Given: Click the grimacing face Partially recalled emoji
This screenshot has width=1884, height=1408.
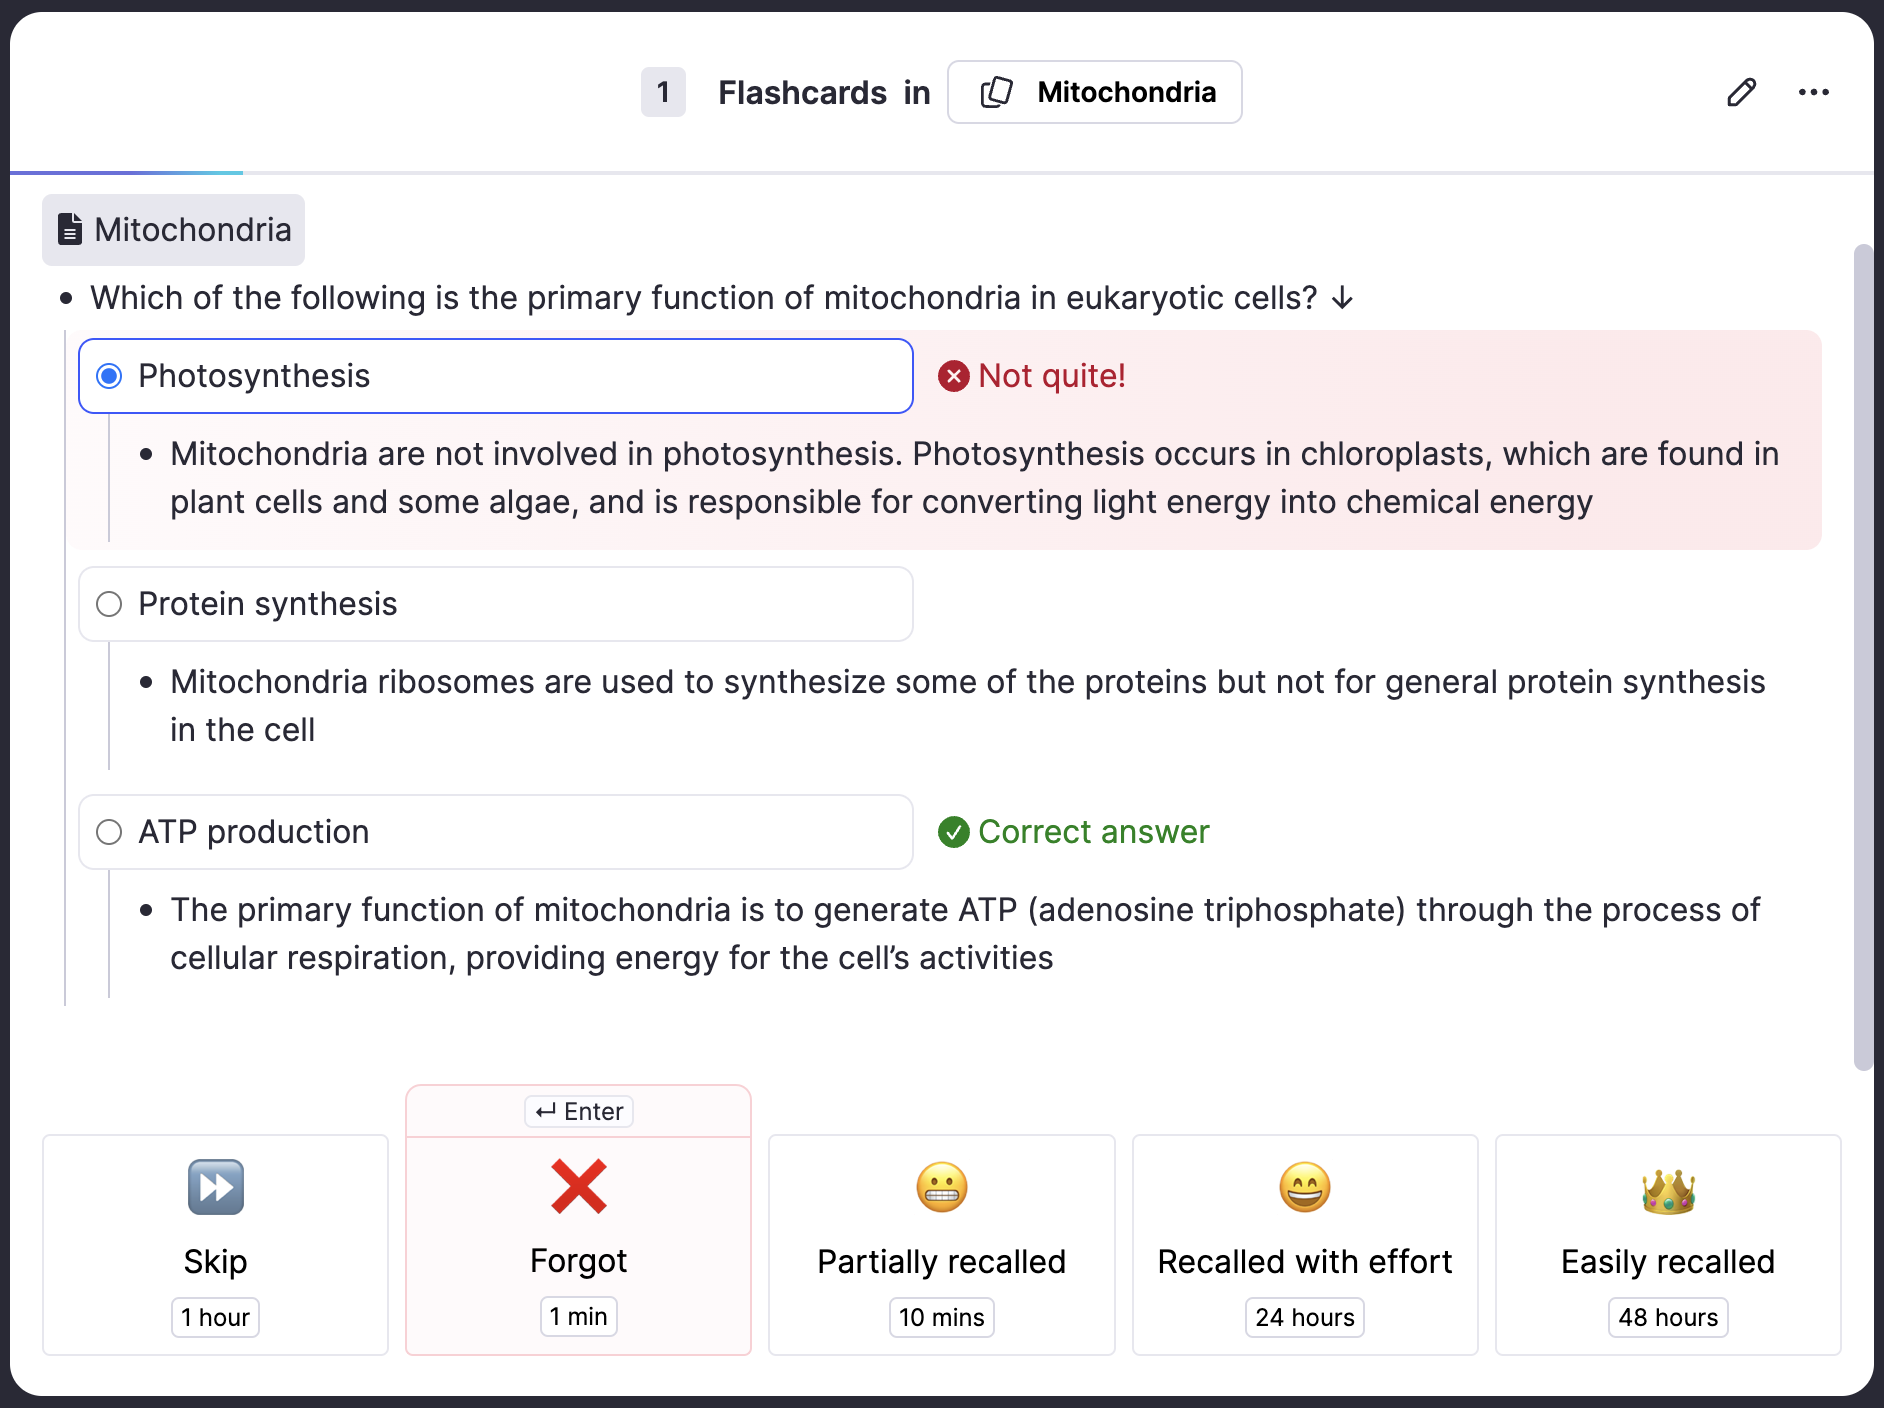Looking at the screenshot, I should pyautogui.click(x=941, y=1187).
